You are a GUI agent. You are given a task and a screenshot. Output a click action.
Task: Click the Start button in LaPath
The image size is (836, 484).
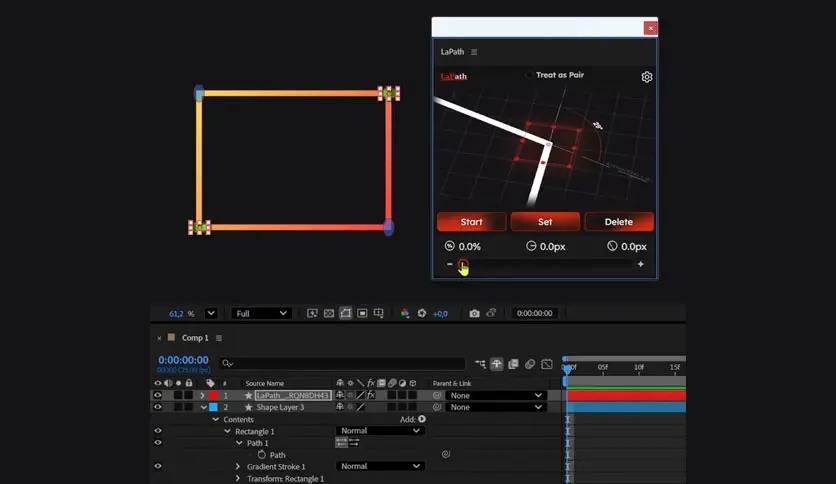click(x=471, y=222)
